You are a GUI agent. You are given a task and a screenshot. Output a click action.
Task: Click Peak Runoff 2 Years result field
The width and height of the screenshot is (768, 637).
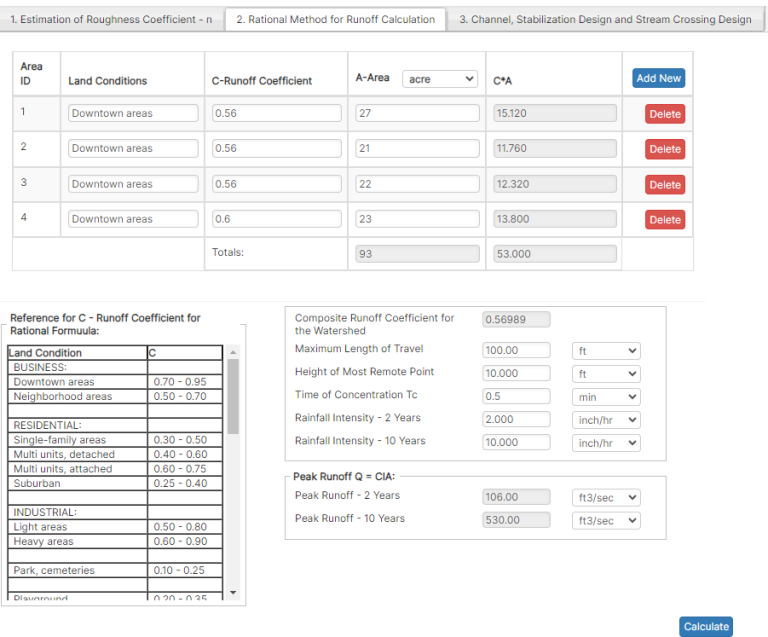pyautogui.click(x=516, y=497)
